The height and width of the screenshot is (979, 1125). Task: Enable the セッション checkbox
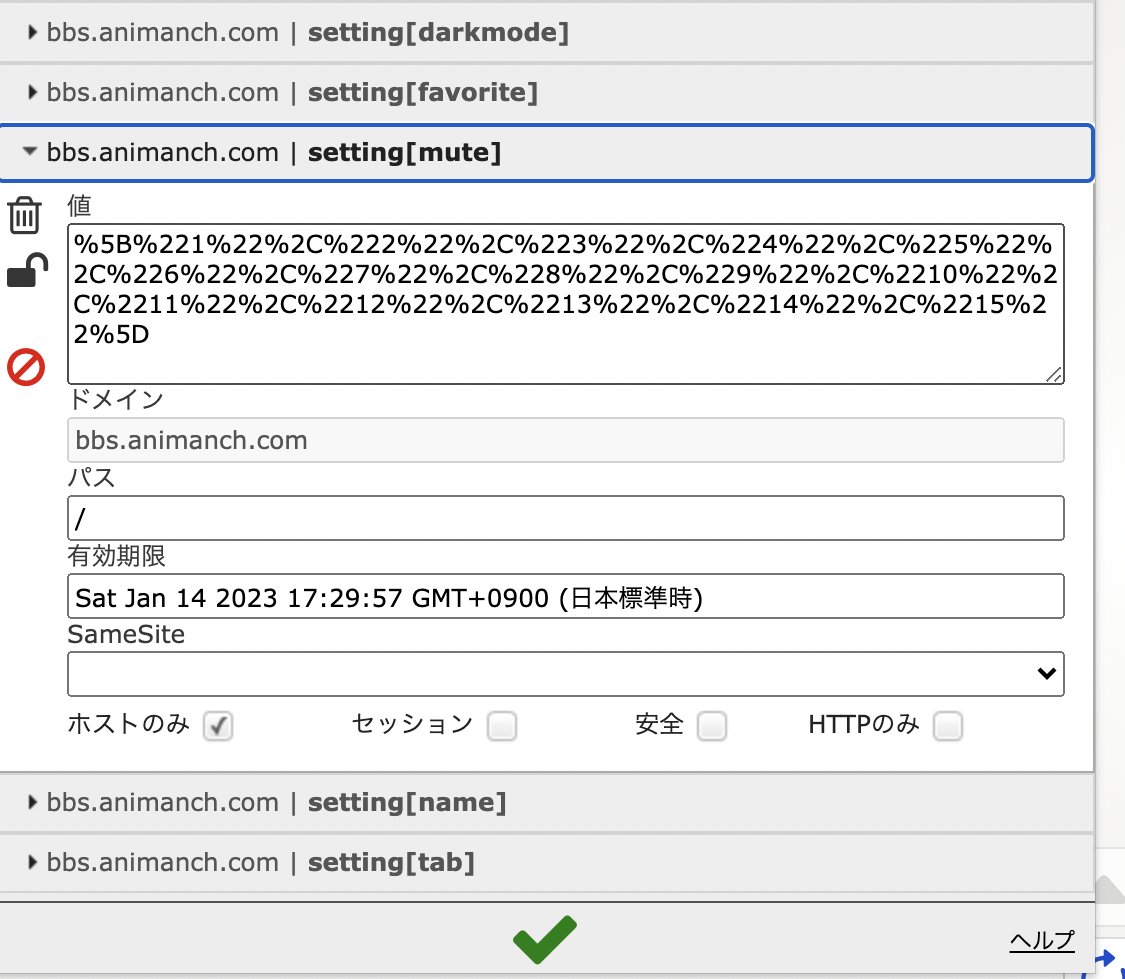502,726
